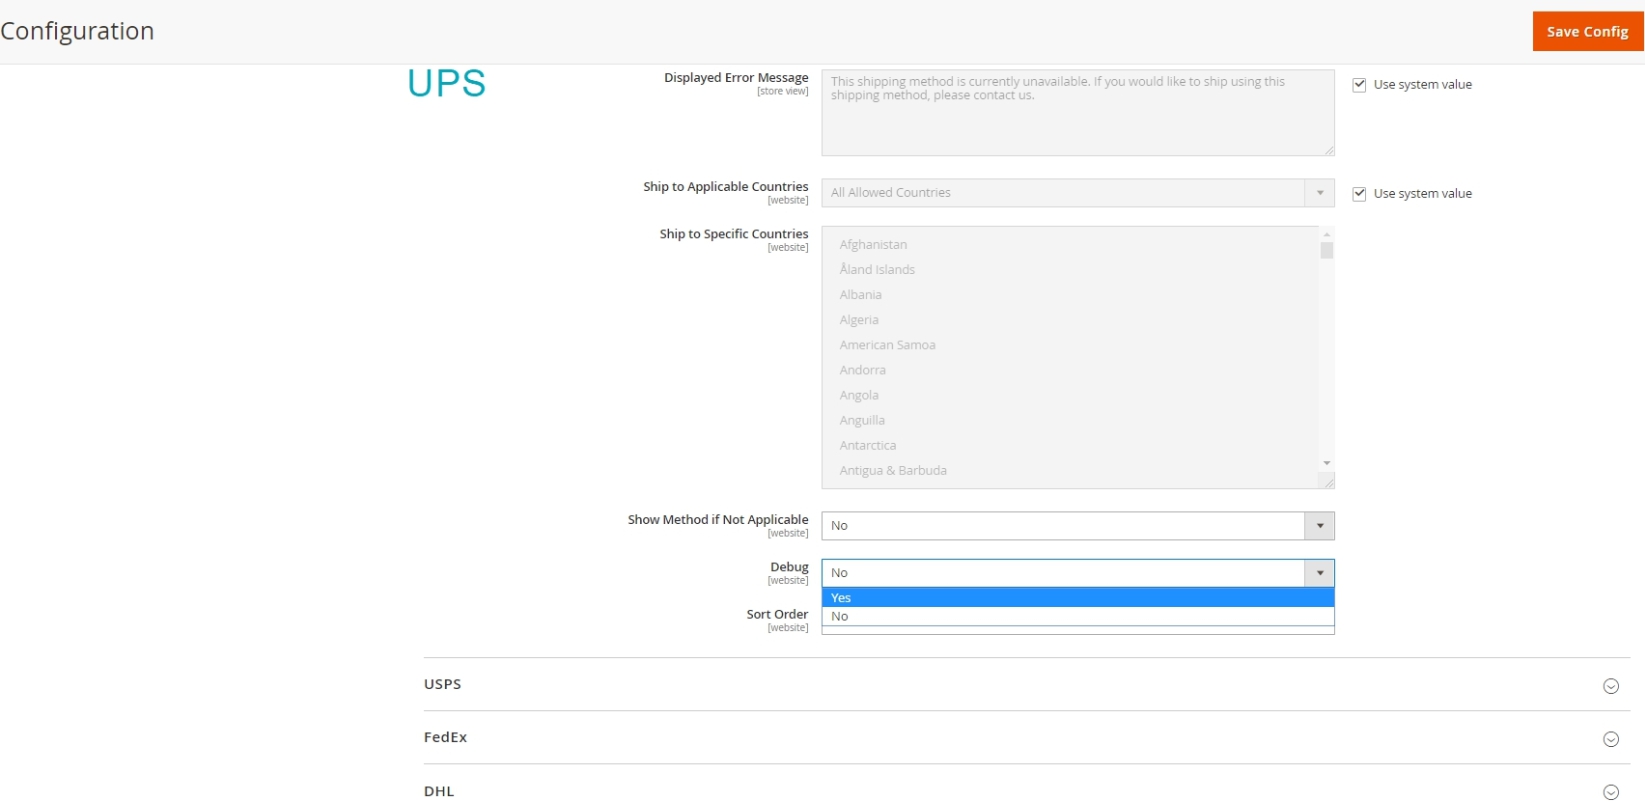
Task: Toggle Use system value for Ship to Applicable Countries
Action: click(x=1359, y=194)
